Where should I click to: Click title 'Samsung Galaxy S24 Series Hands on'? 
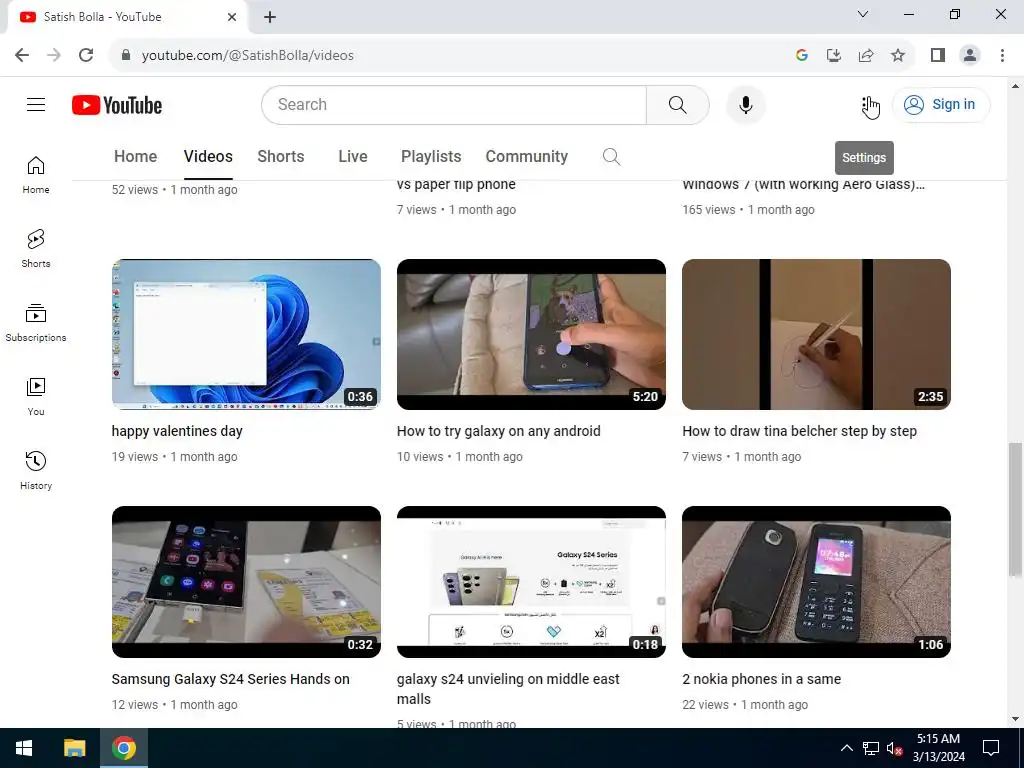[x=231, y=679]
